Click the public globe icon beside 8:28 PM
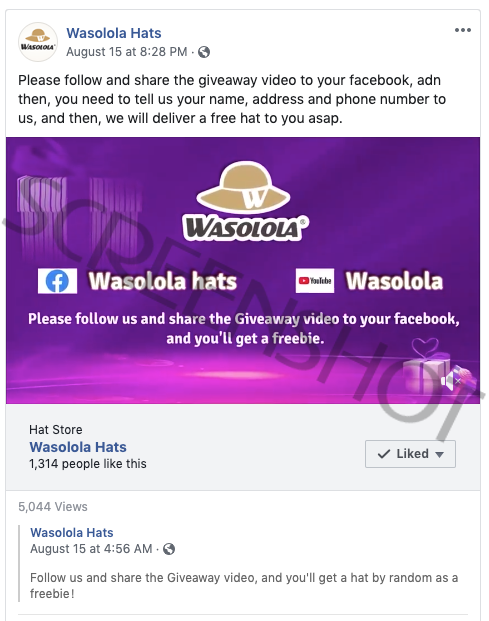This screenshot has height=621, width=489. tap(204, 52)
